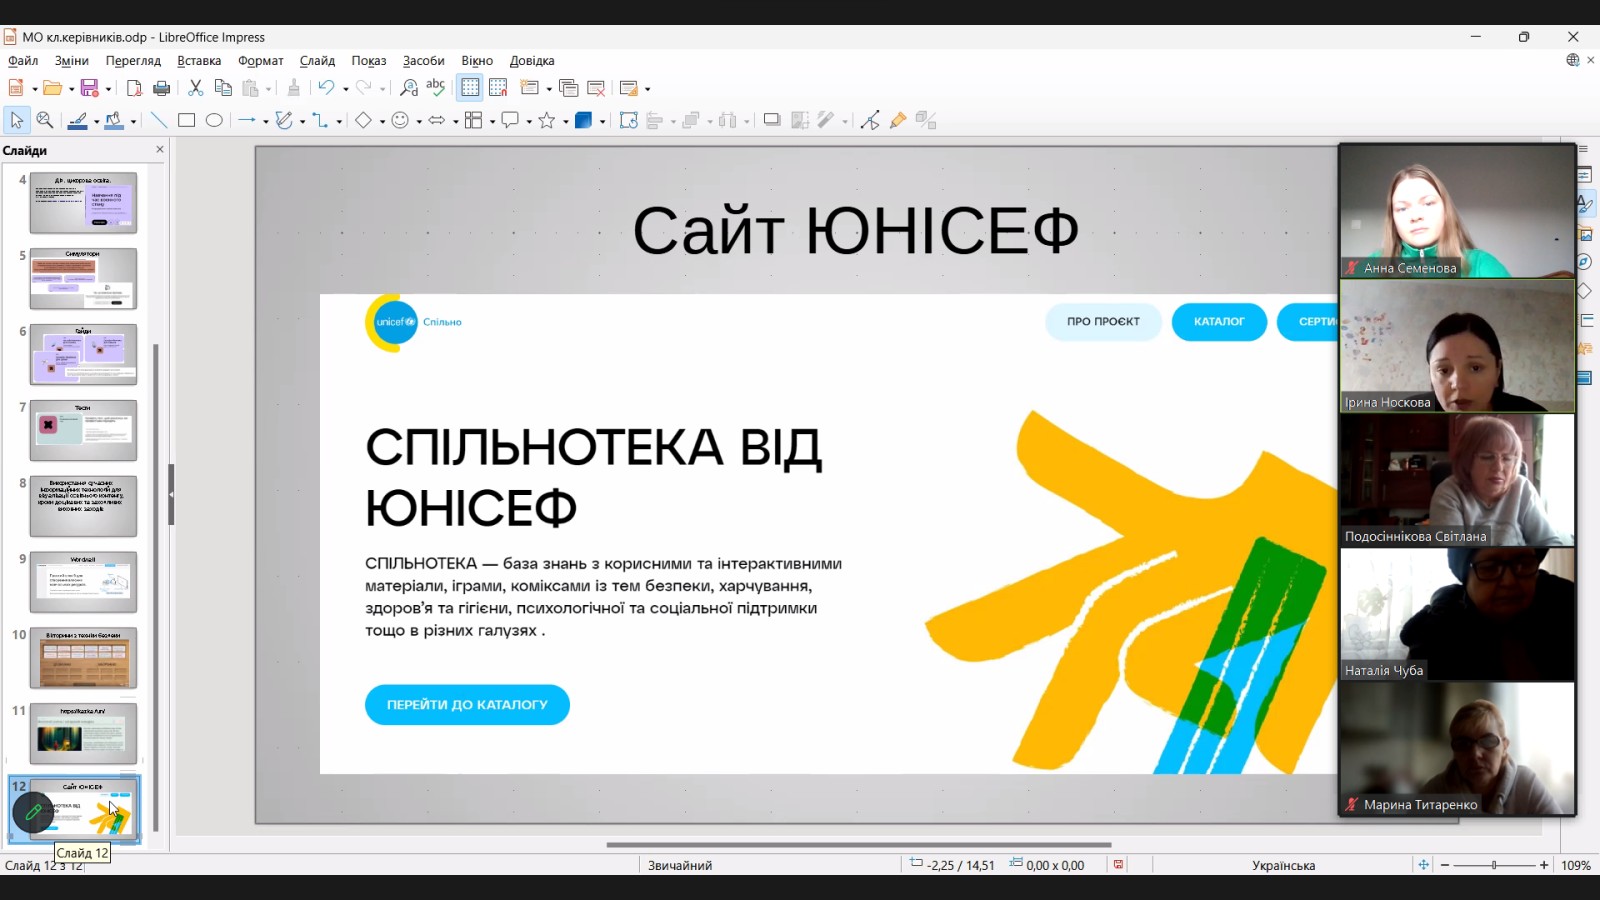Screen dimensions: 1600x900
Task: Insert a Callout shape
Action: [510, 120]
